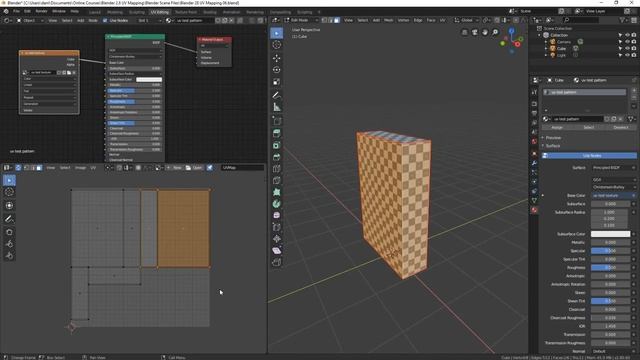Image resolution: width=640 pixels, height=360 pixels.
Task: Select the UV editor Transform tool
Action: pos(9,205)
